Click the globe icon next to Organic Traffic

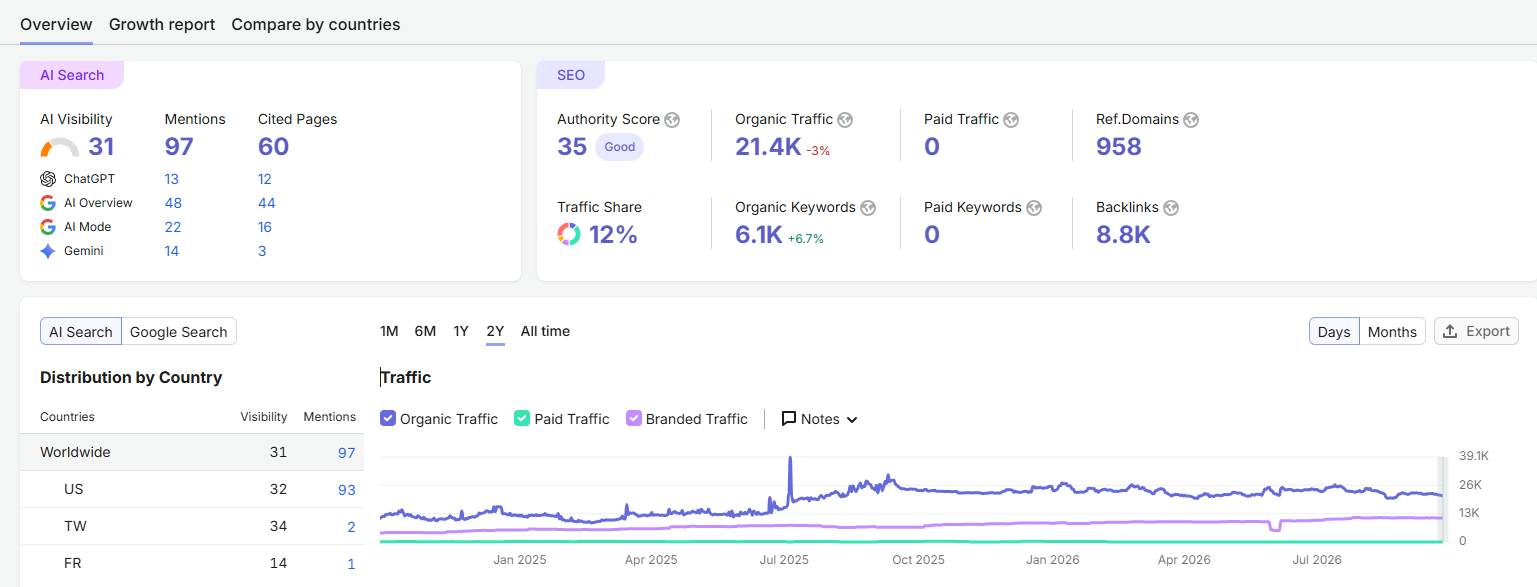[845, 120]
